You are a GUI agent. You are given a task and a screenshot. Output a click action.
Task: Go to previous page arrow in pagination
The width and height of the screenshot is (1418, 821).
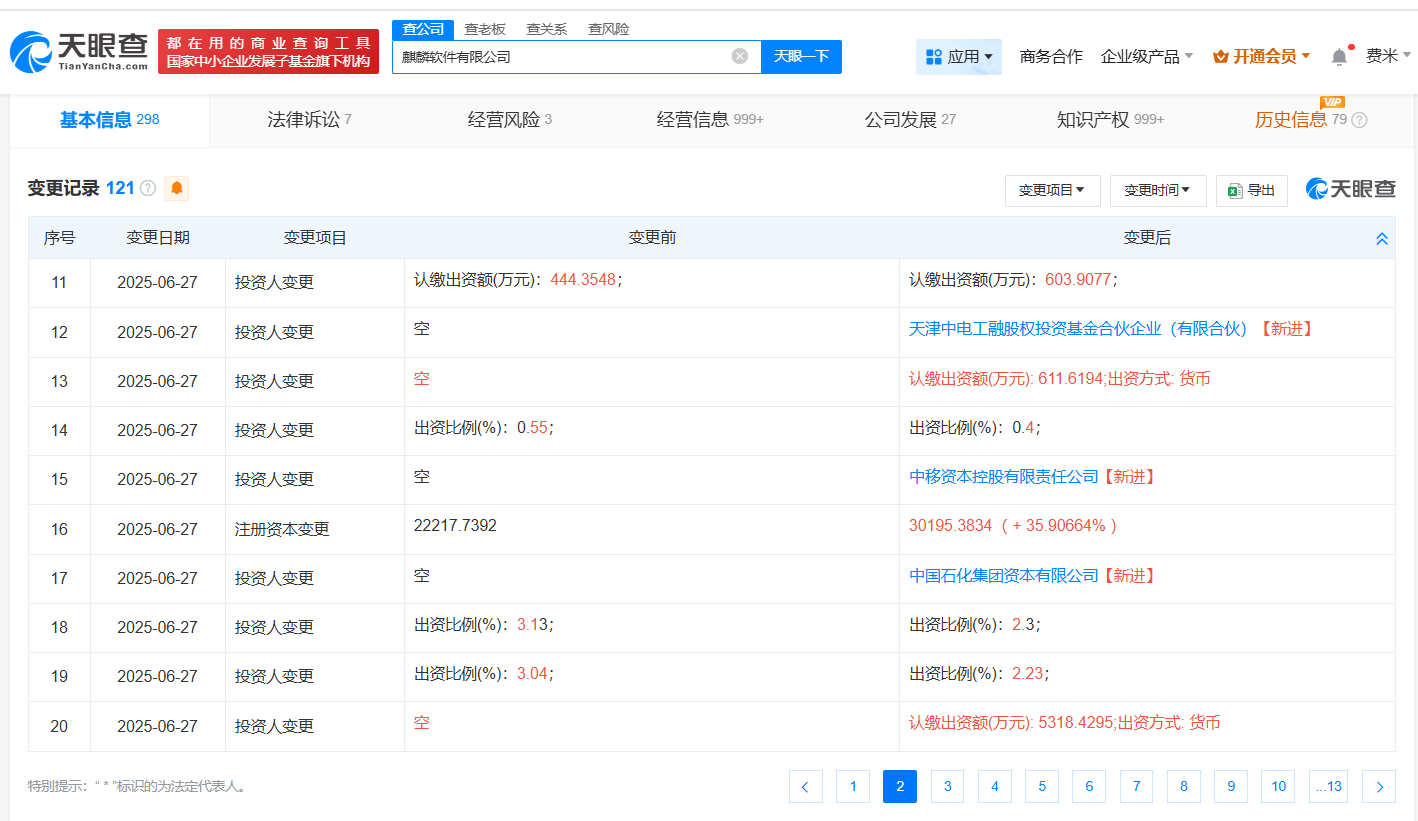click(x=805, y=787)
